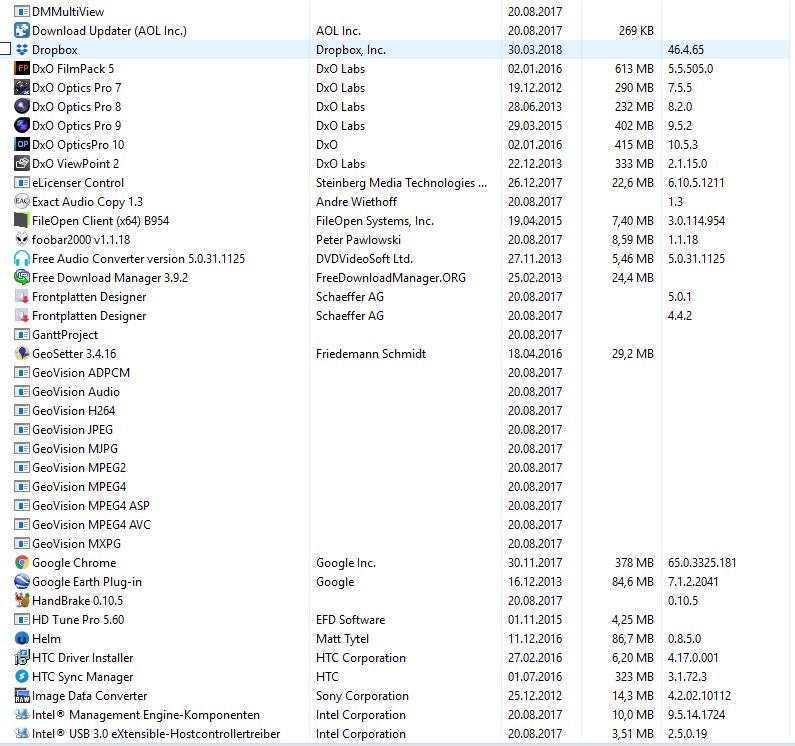Click the HandBrake 0.10.5 icon
Viewport: 795px width, 746px height.
click(22, 600)
